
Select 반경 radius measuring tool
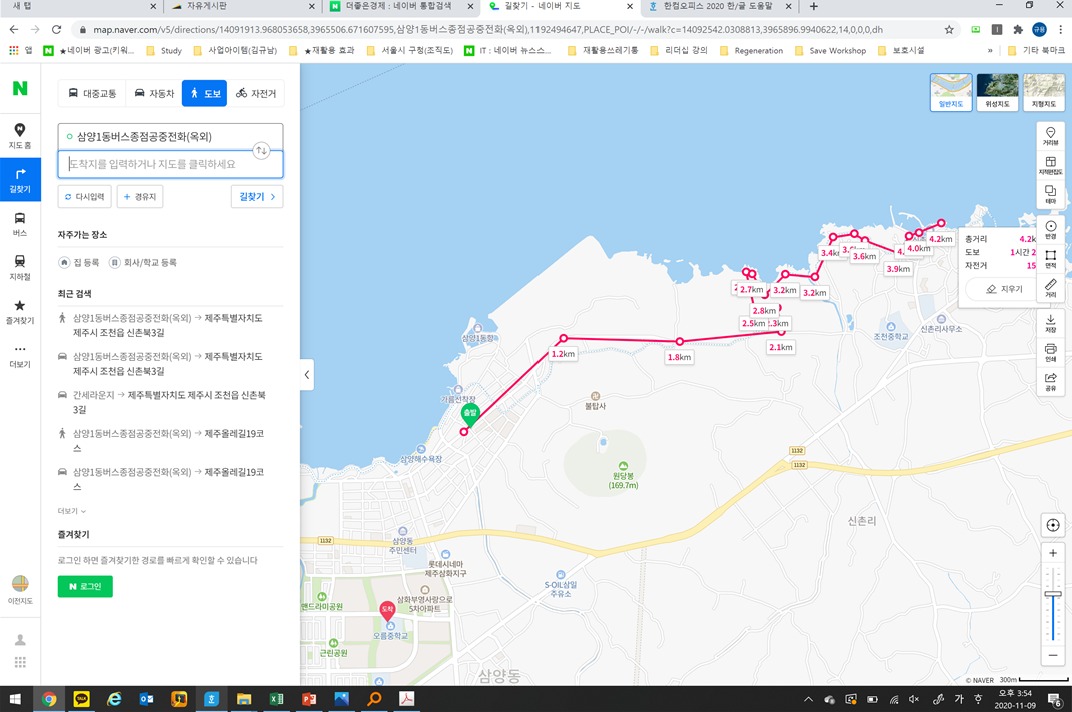(x=1051, y=230)
